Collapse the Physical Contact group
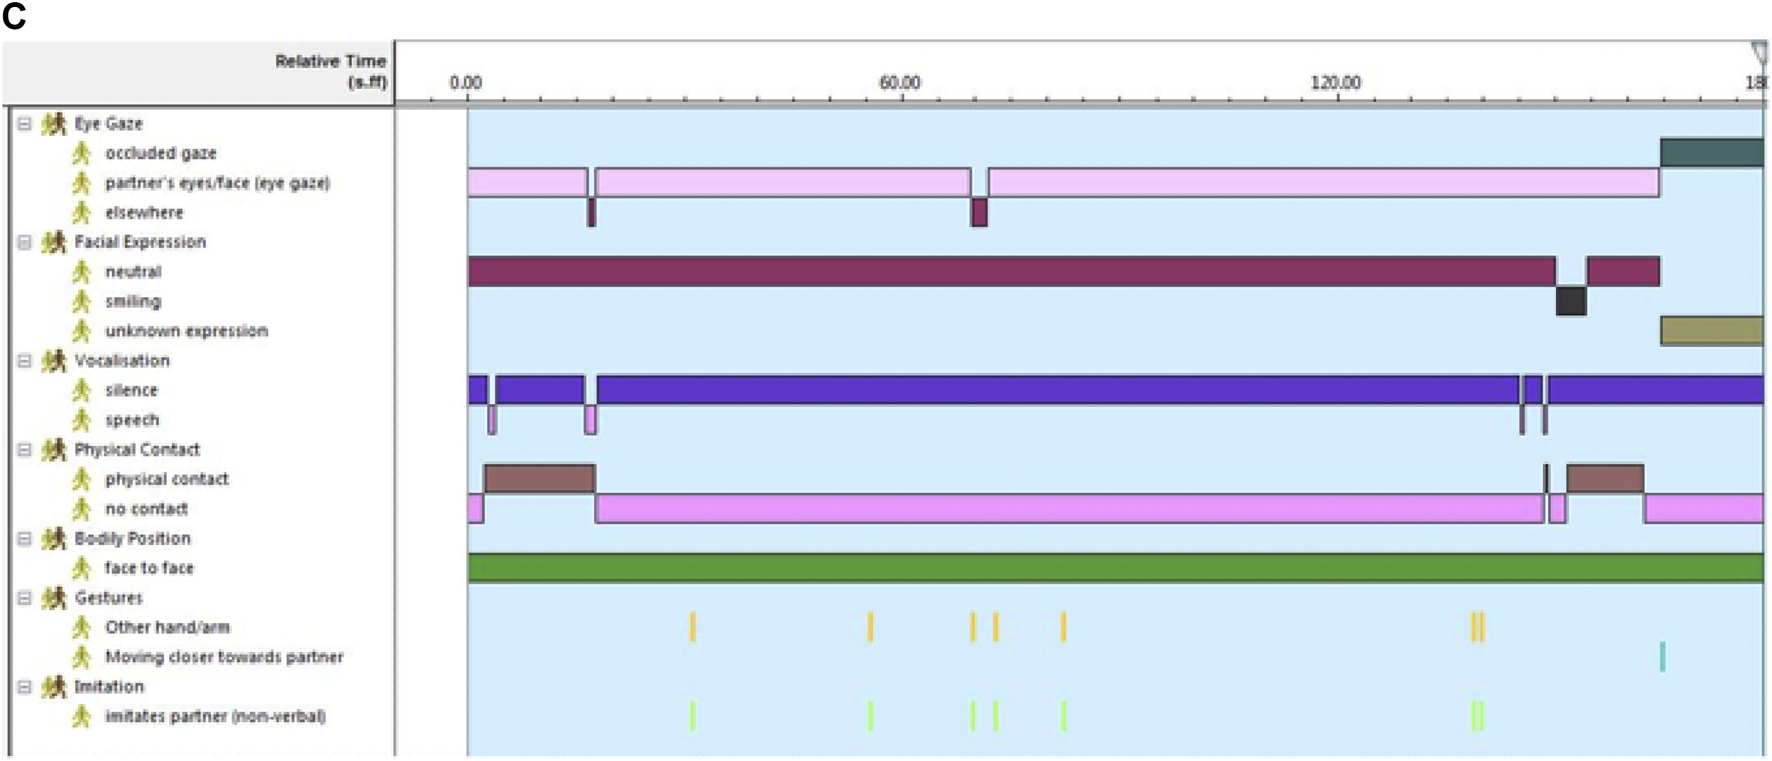 (x=25, y=450)
